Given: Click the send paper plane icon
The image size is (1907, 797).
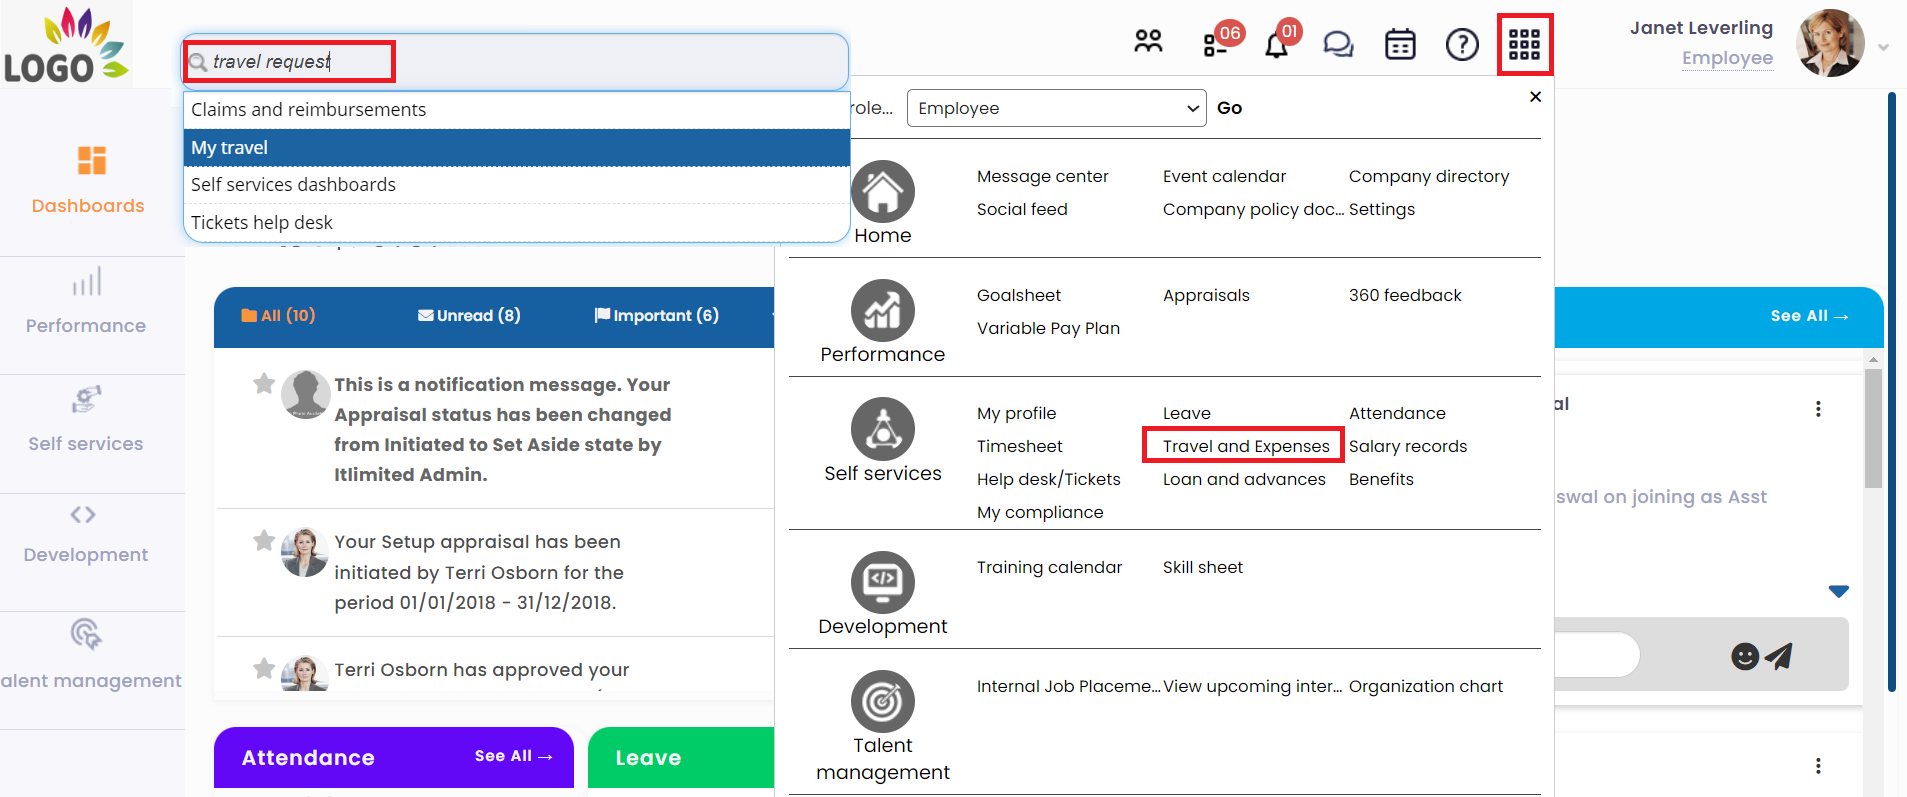Looking at the screenshot, I should pos(1778,656).
